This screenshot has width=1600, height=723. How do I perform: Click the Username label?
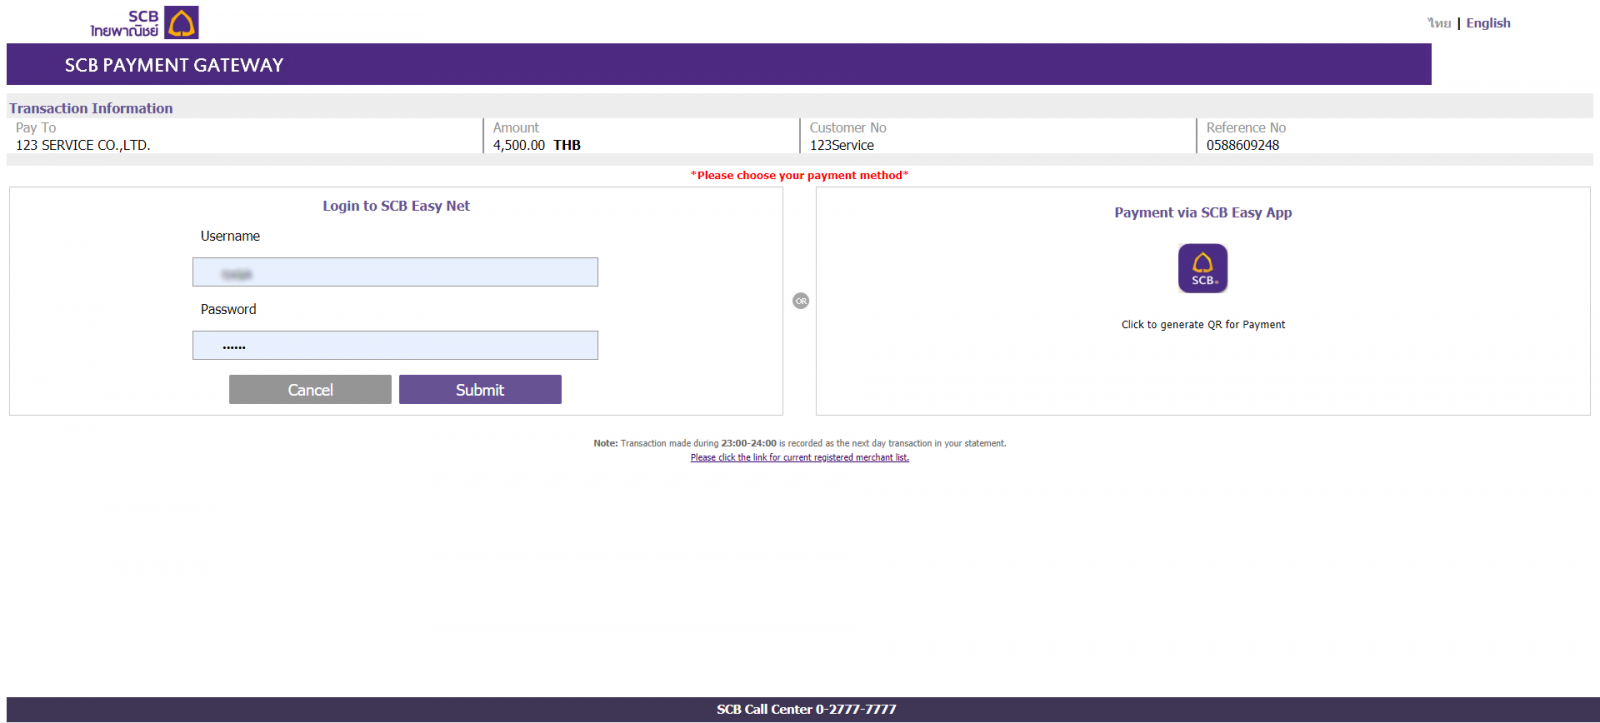230,236
